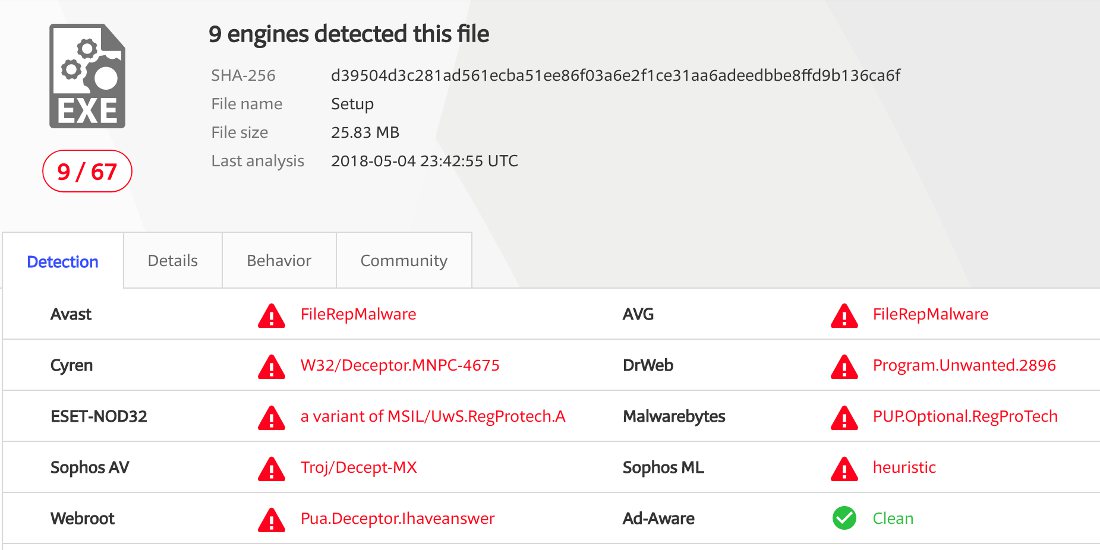Click the Last analysis label
1100x550 pixels.
coord(257,161)
